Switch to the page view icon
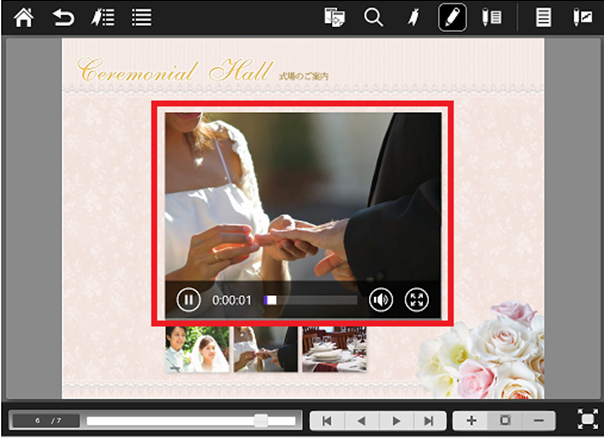The width and height of the screenshot is (604, 439). point(543,17)
